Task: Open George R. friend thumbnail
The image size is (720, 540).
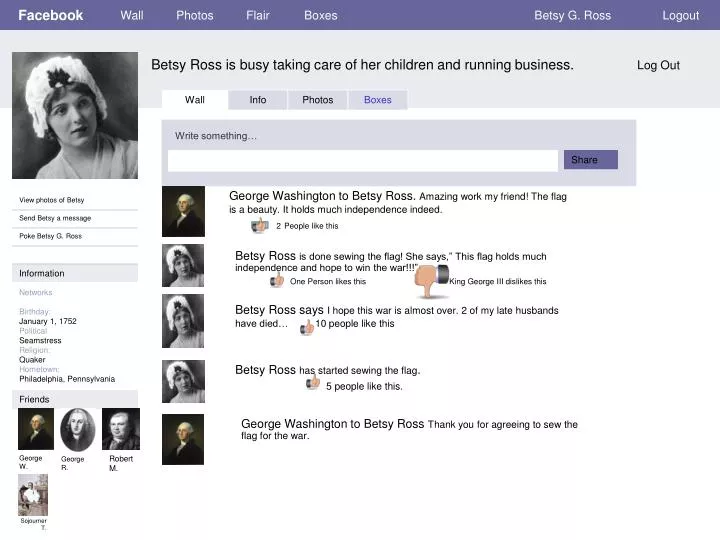Action: point(78,430)
